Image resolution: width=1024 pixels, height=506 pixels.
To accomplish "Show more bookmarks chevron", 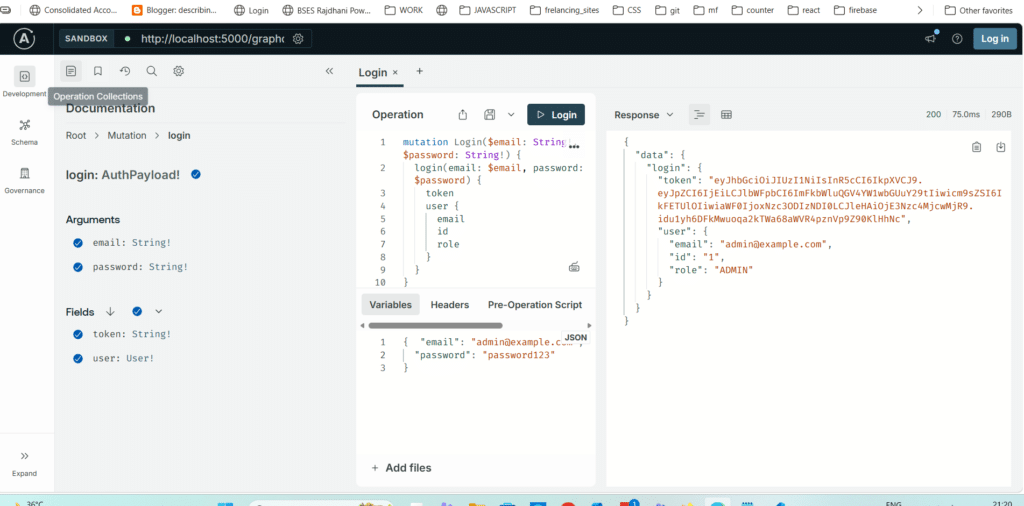I will (x=920, y=10).
